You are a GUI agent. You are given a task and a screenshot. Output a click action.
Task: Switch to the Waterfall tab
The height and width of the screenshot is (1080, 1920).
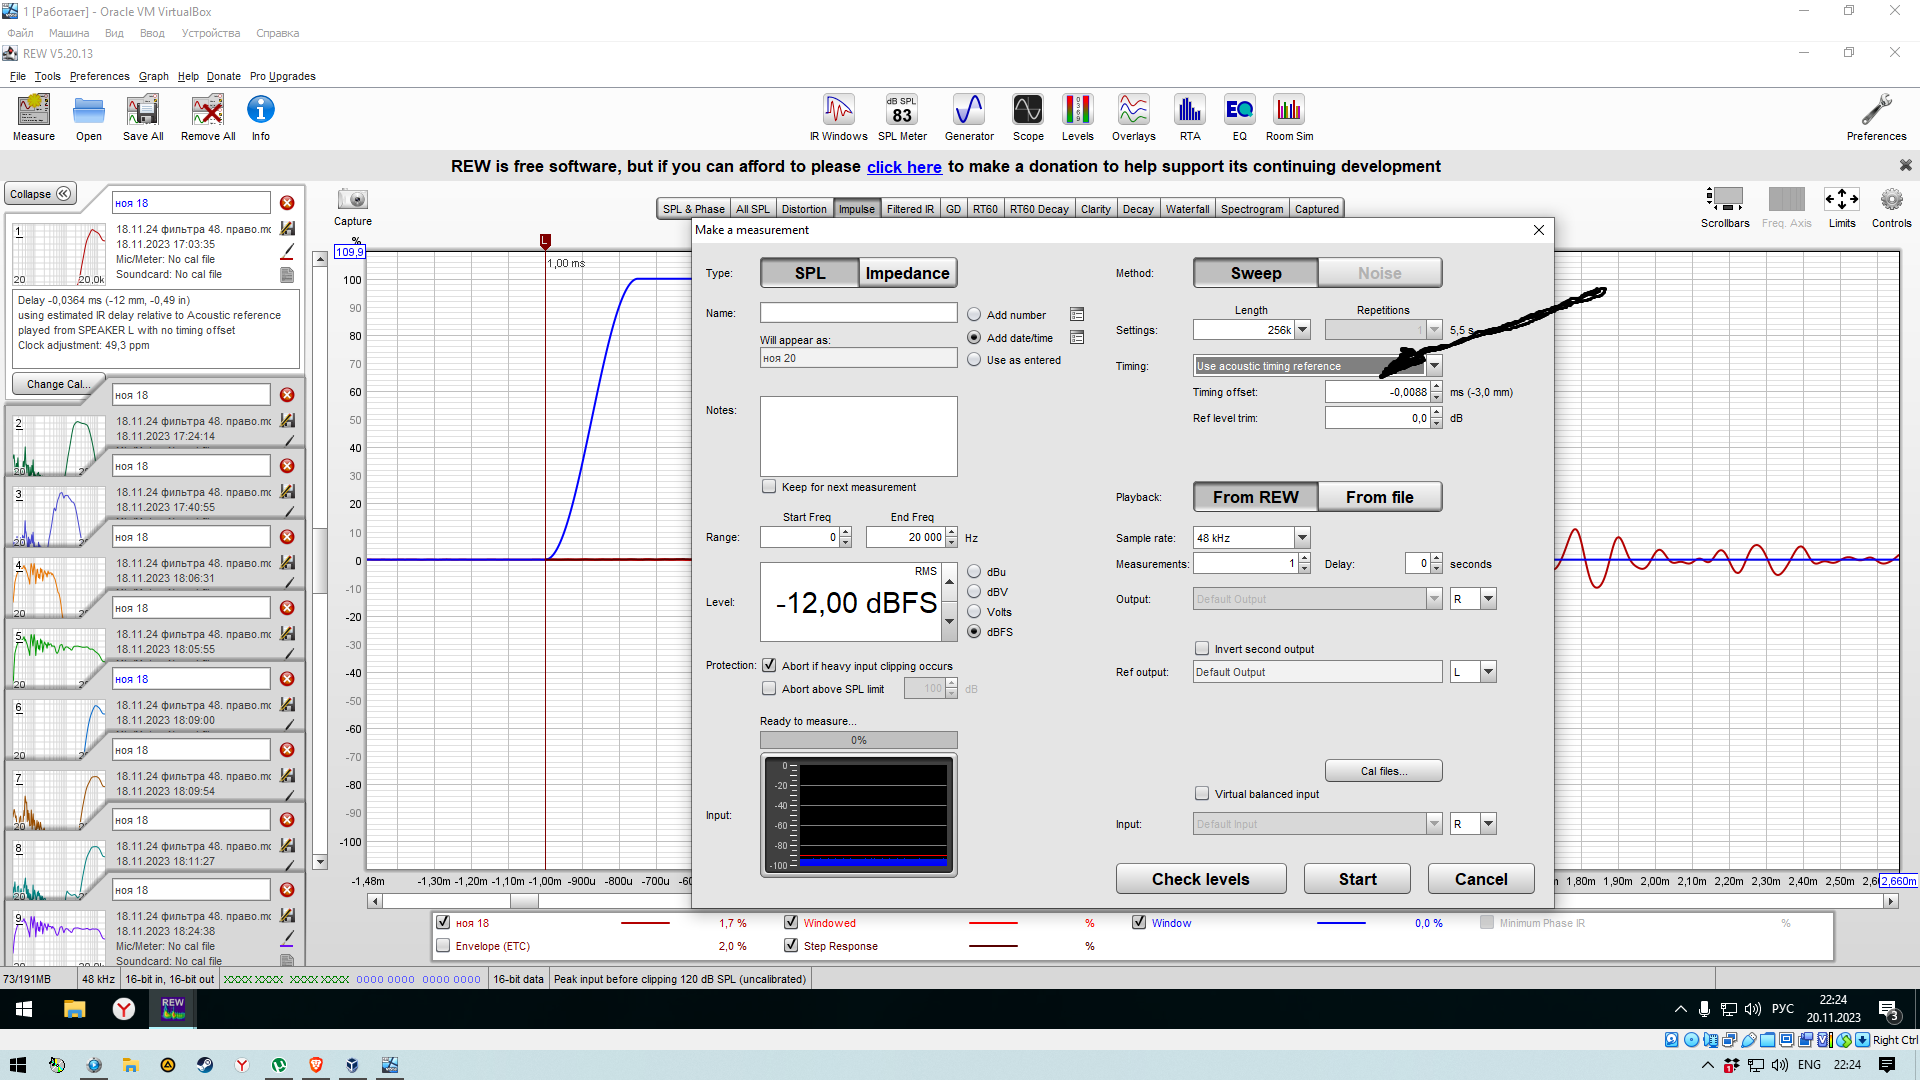1187,209
